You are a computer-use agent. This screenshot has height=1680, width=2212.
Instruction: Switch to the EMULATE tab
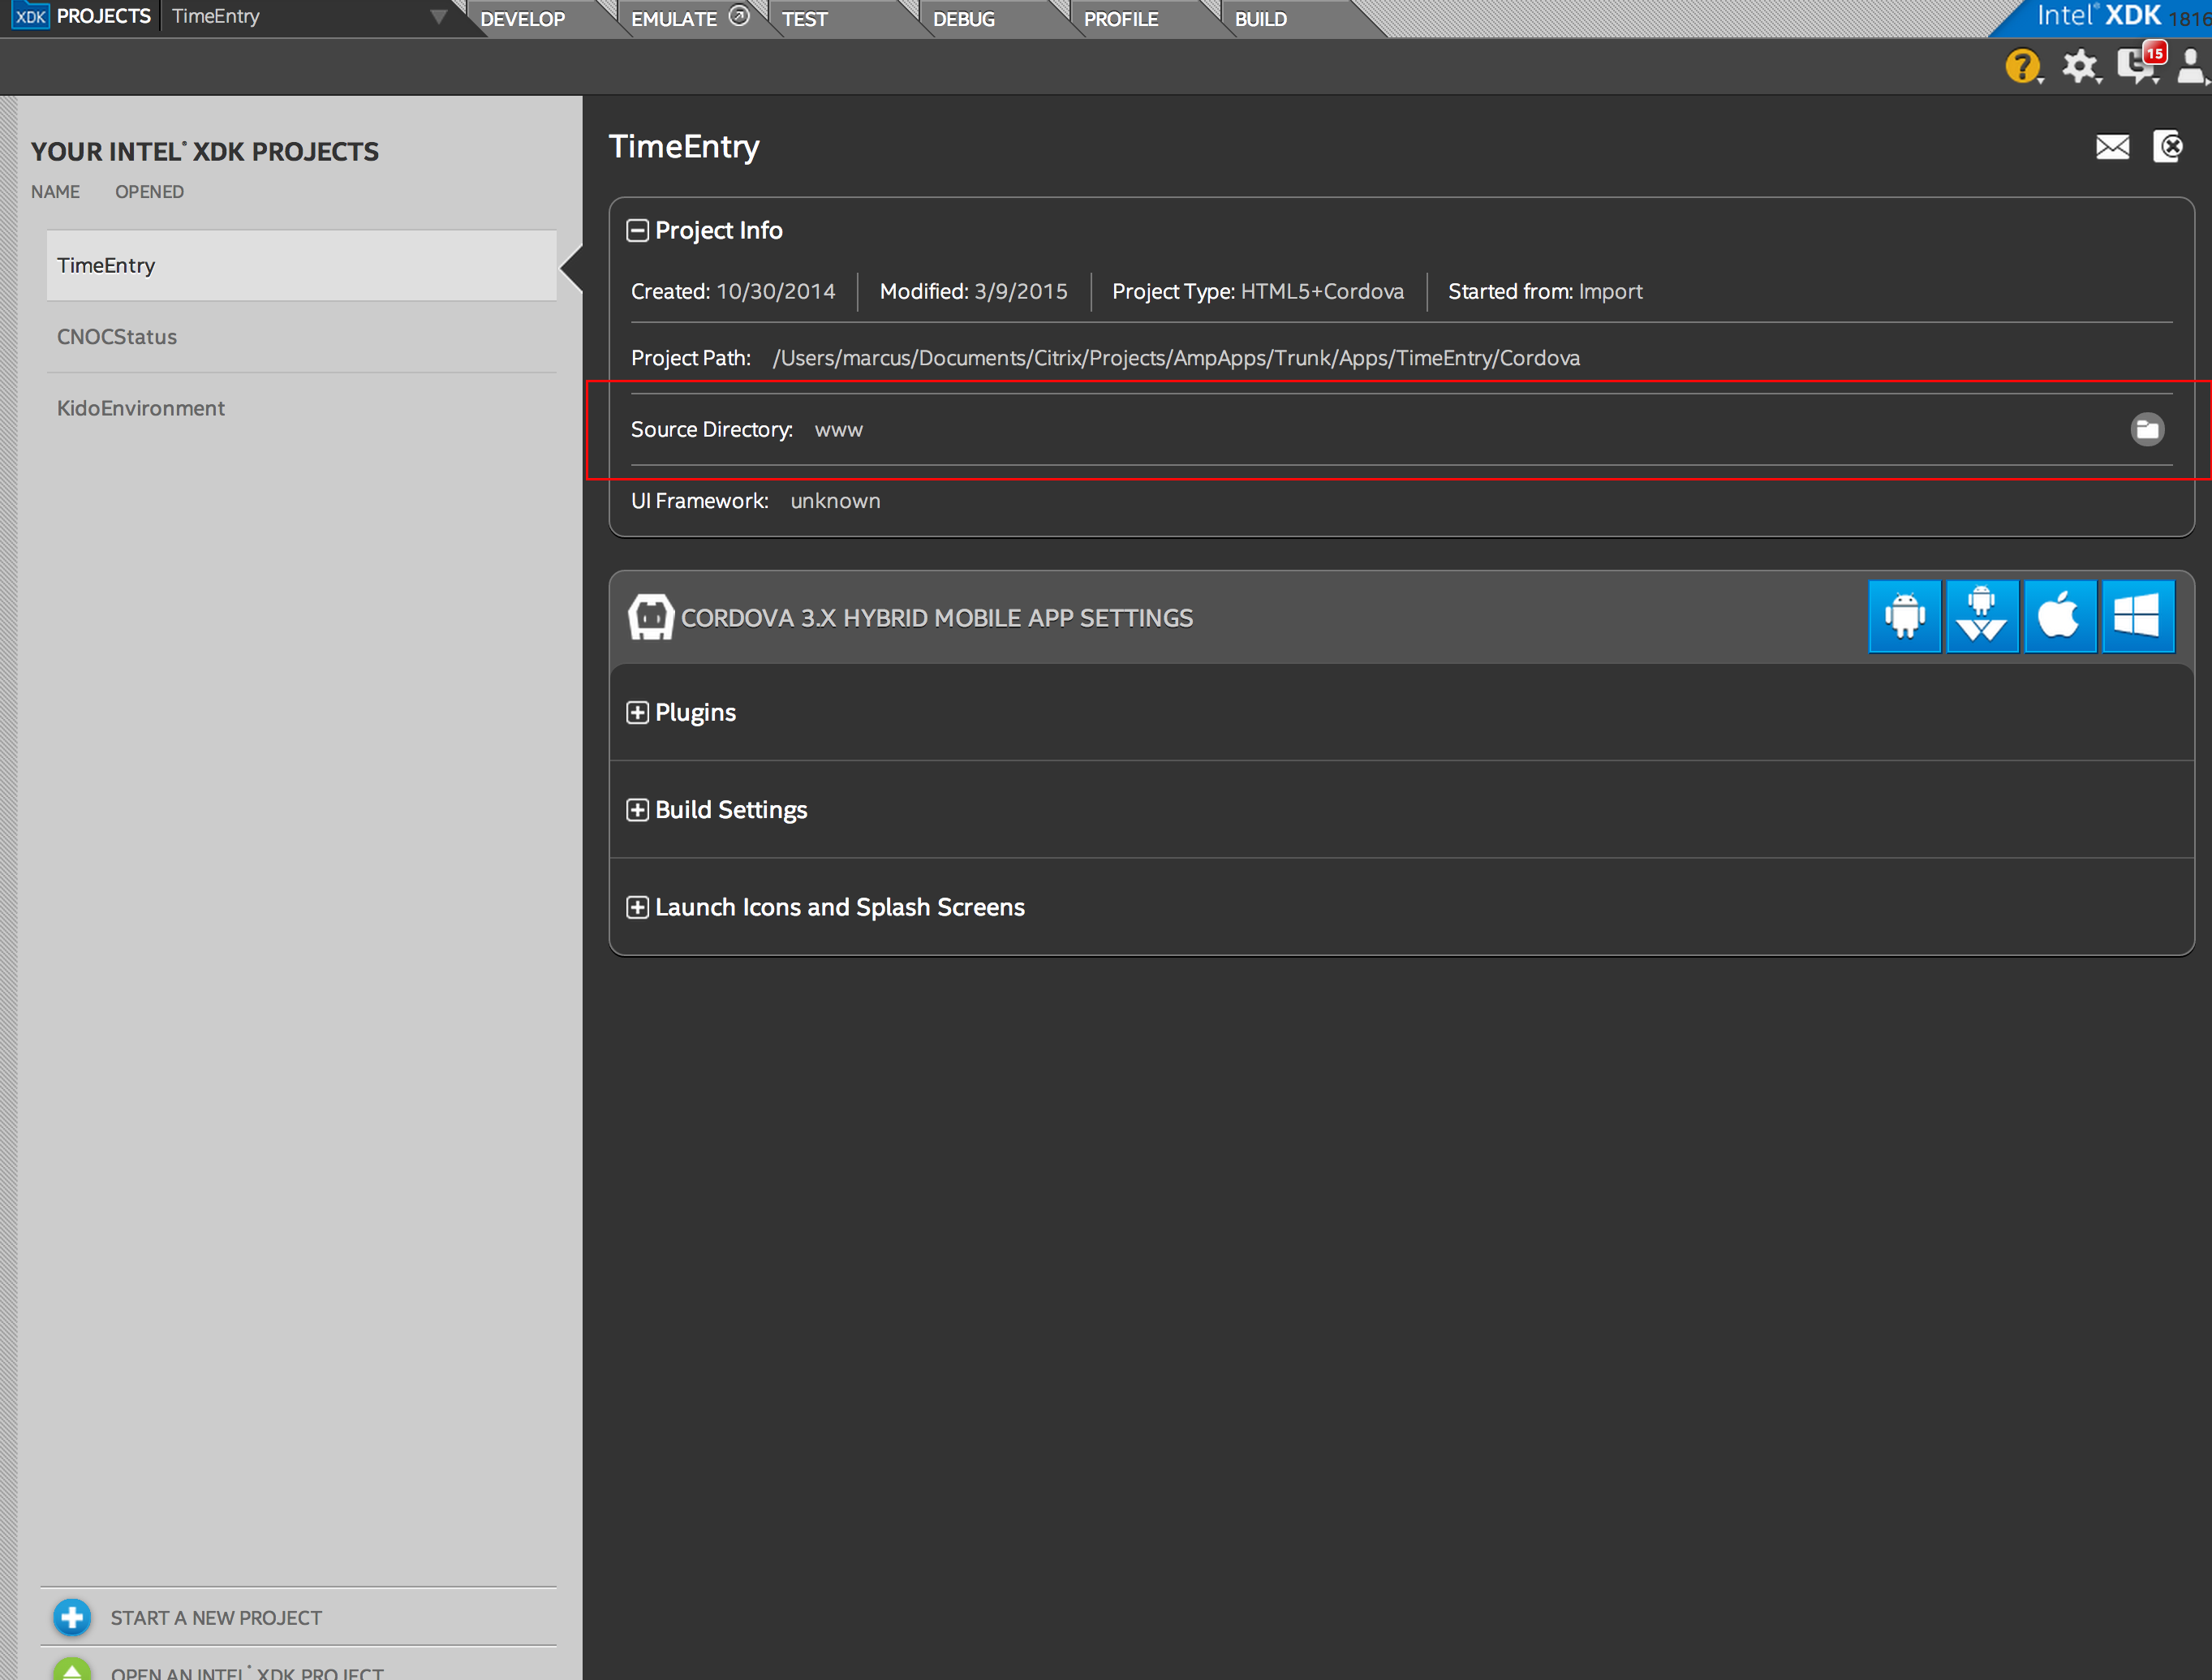(x=674, y=19)
